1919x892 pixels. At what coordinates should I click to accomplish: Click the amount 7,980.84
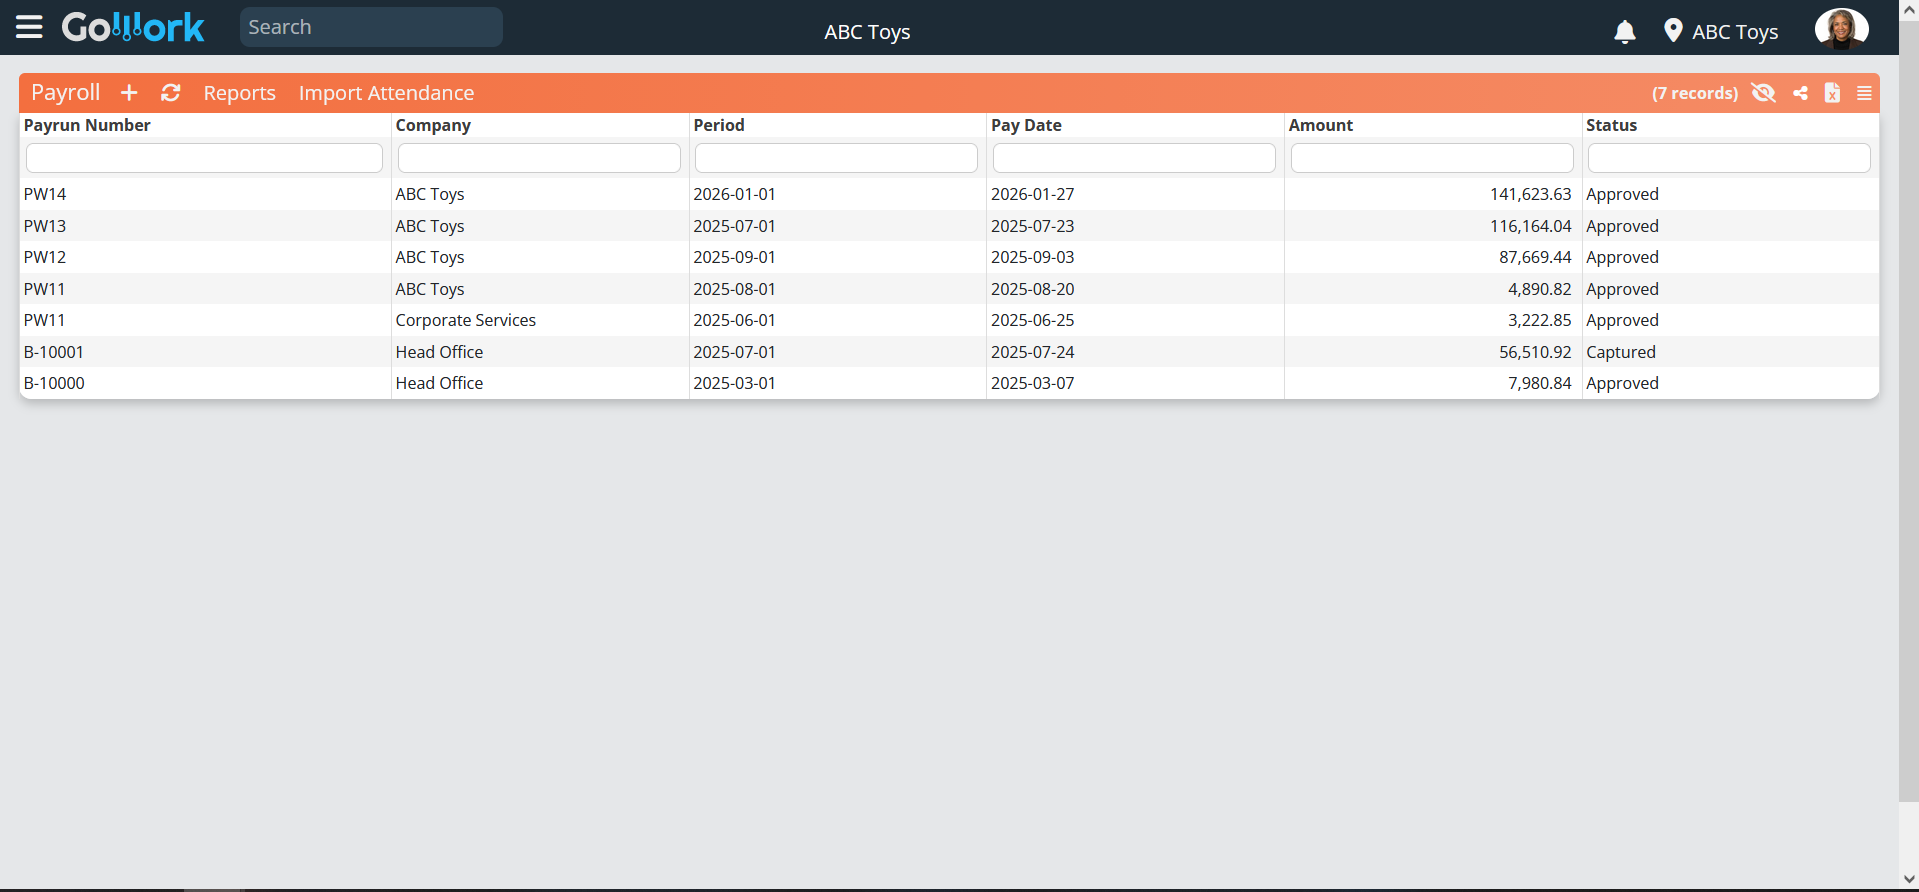[1539, 383]
